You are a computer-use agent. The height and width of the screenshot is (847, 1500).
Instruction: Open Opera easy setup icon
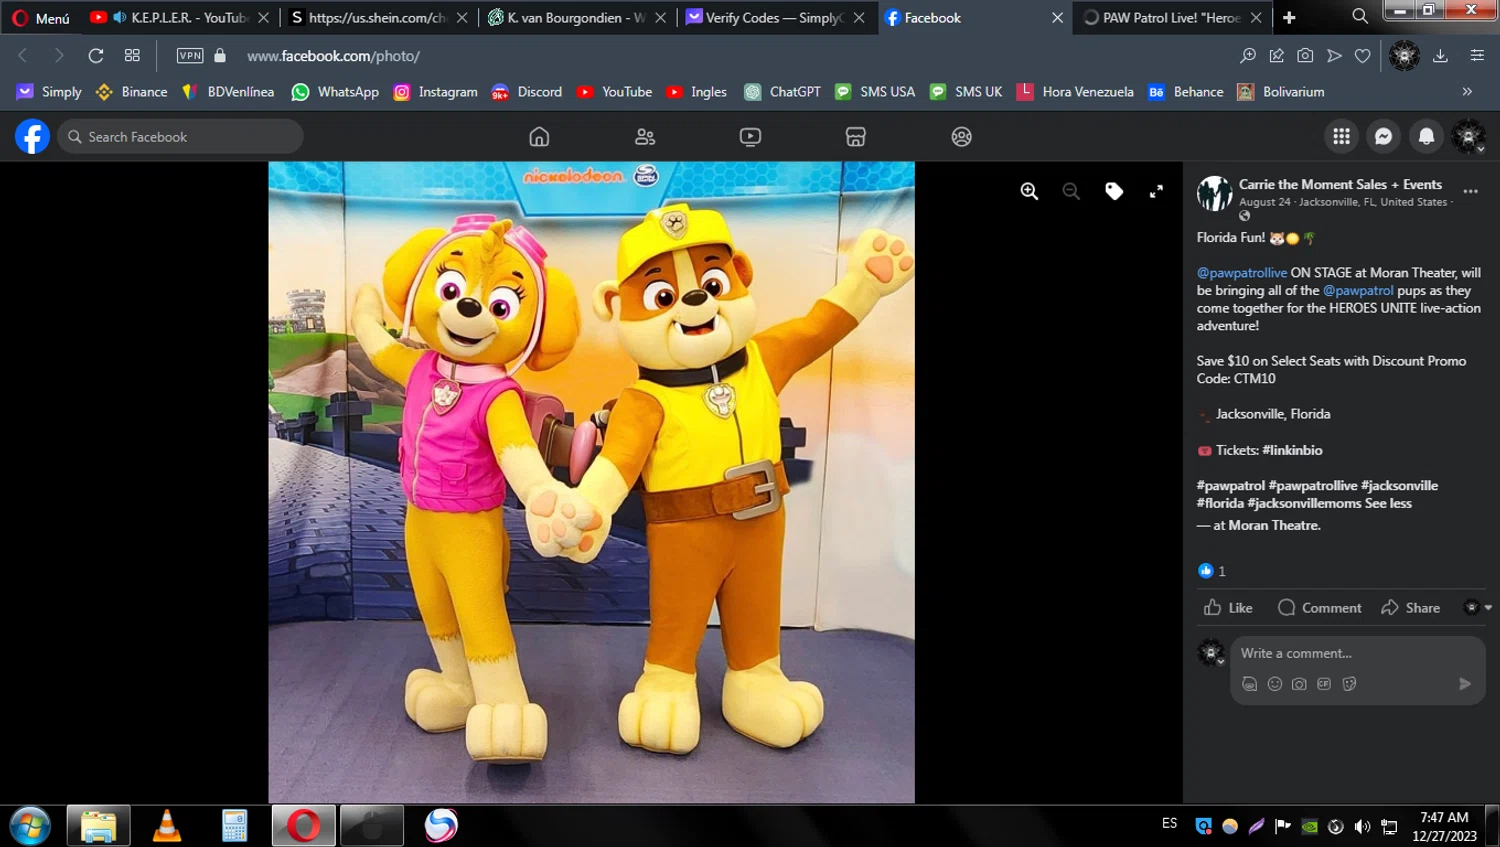tap(1477, 56)
